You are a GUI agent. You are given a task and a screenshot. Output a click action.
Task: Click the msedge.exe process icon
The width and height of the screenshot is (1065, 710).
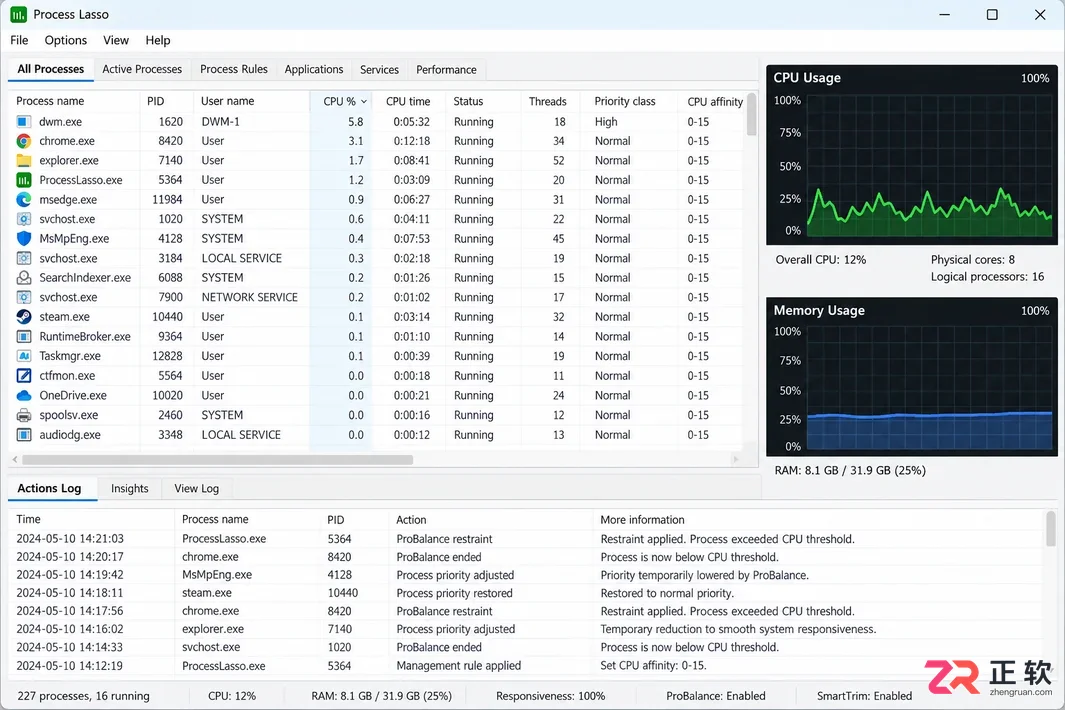coord(24,200)
